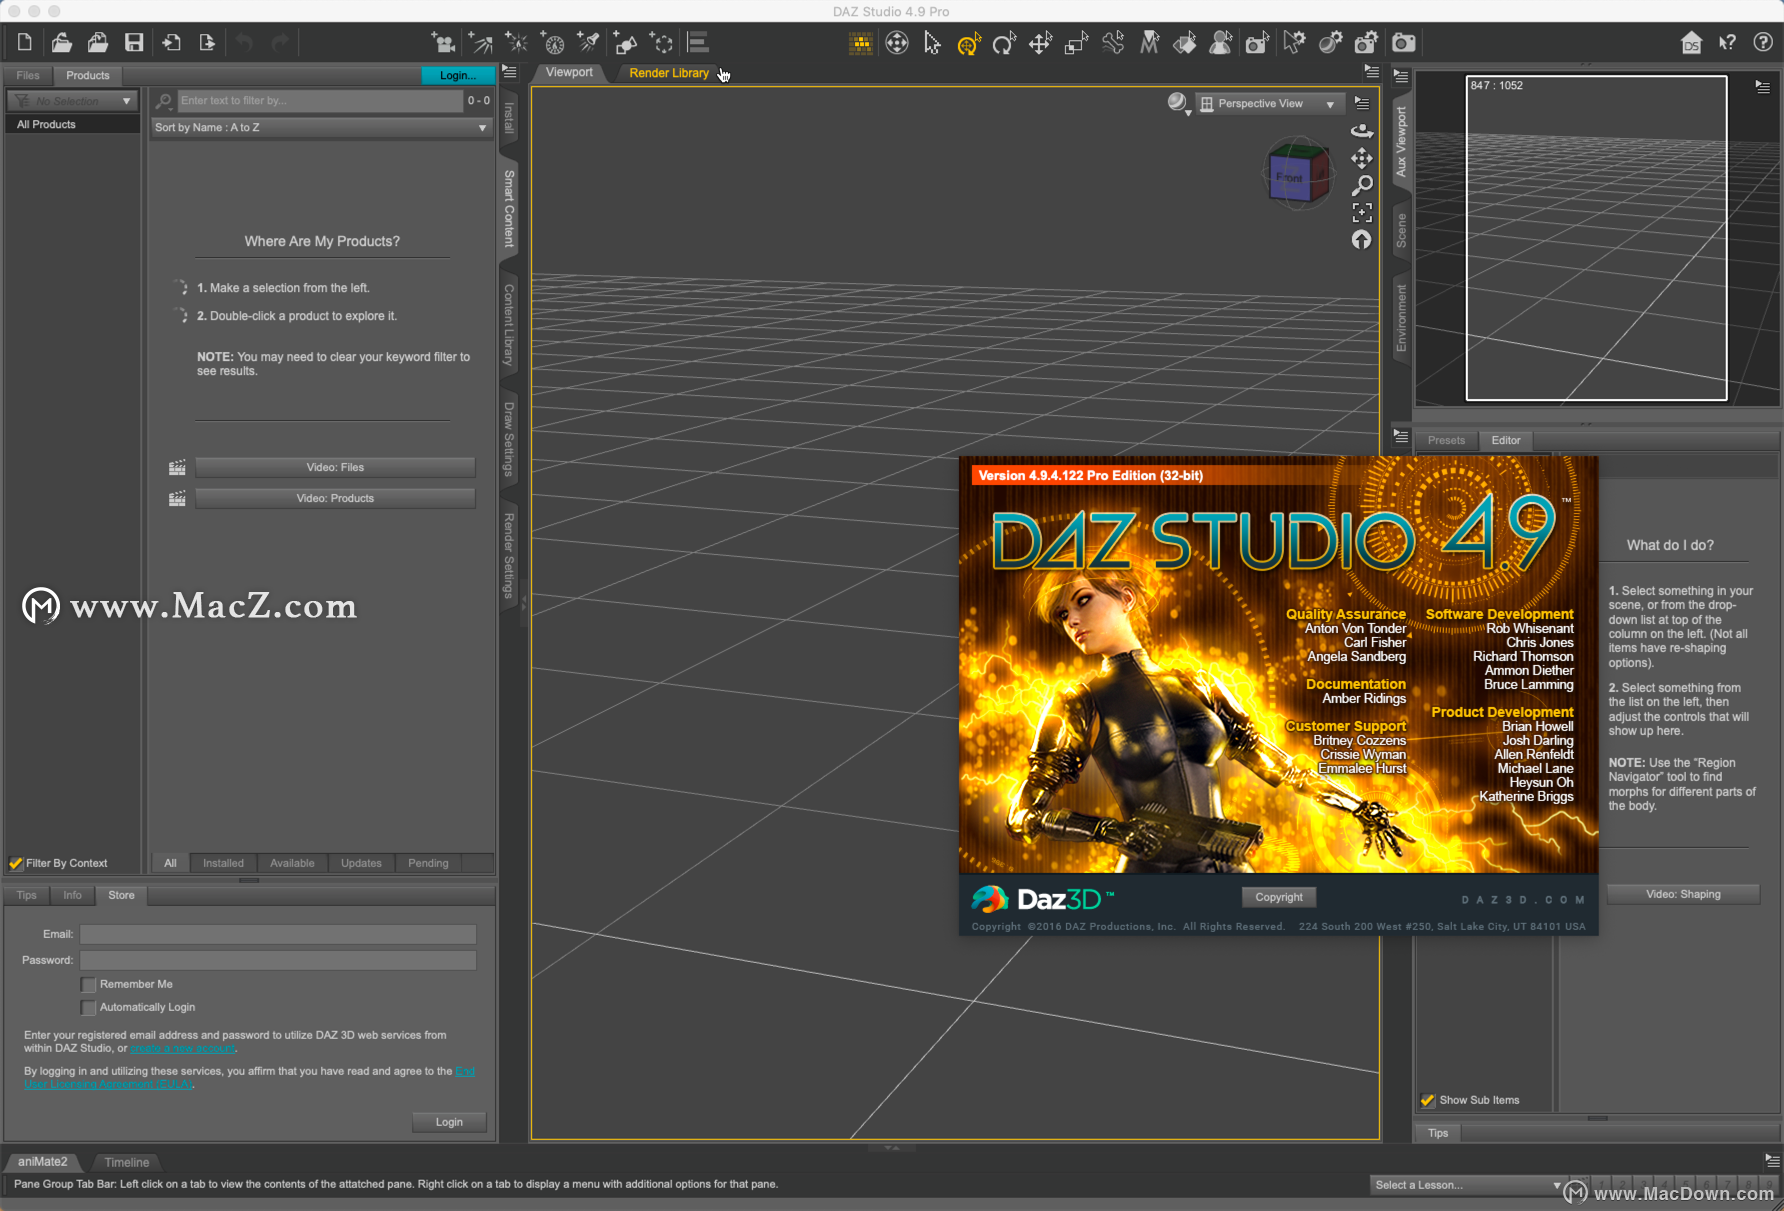
Task: Create a new scene with New icon
Action: pyautogui.click(x=25, y=42)
